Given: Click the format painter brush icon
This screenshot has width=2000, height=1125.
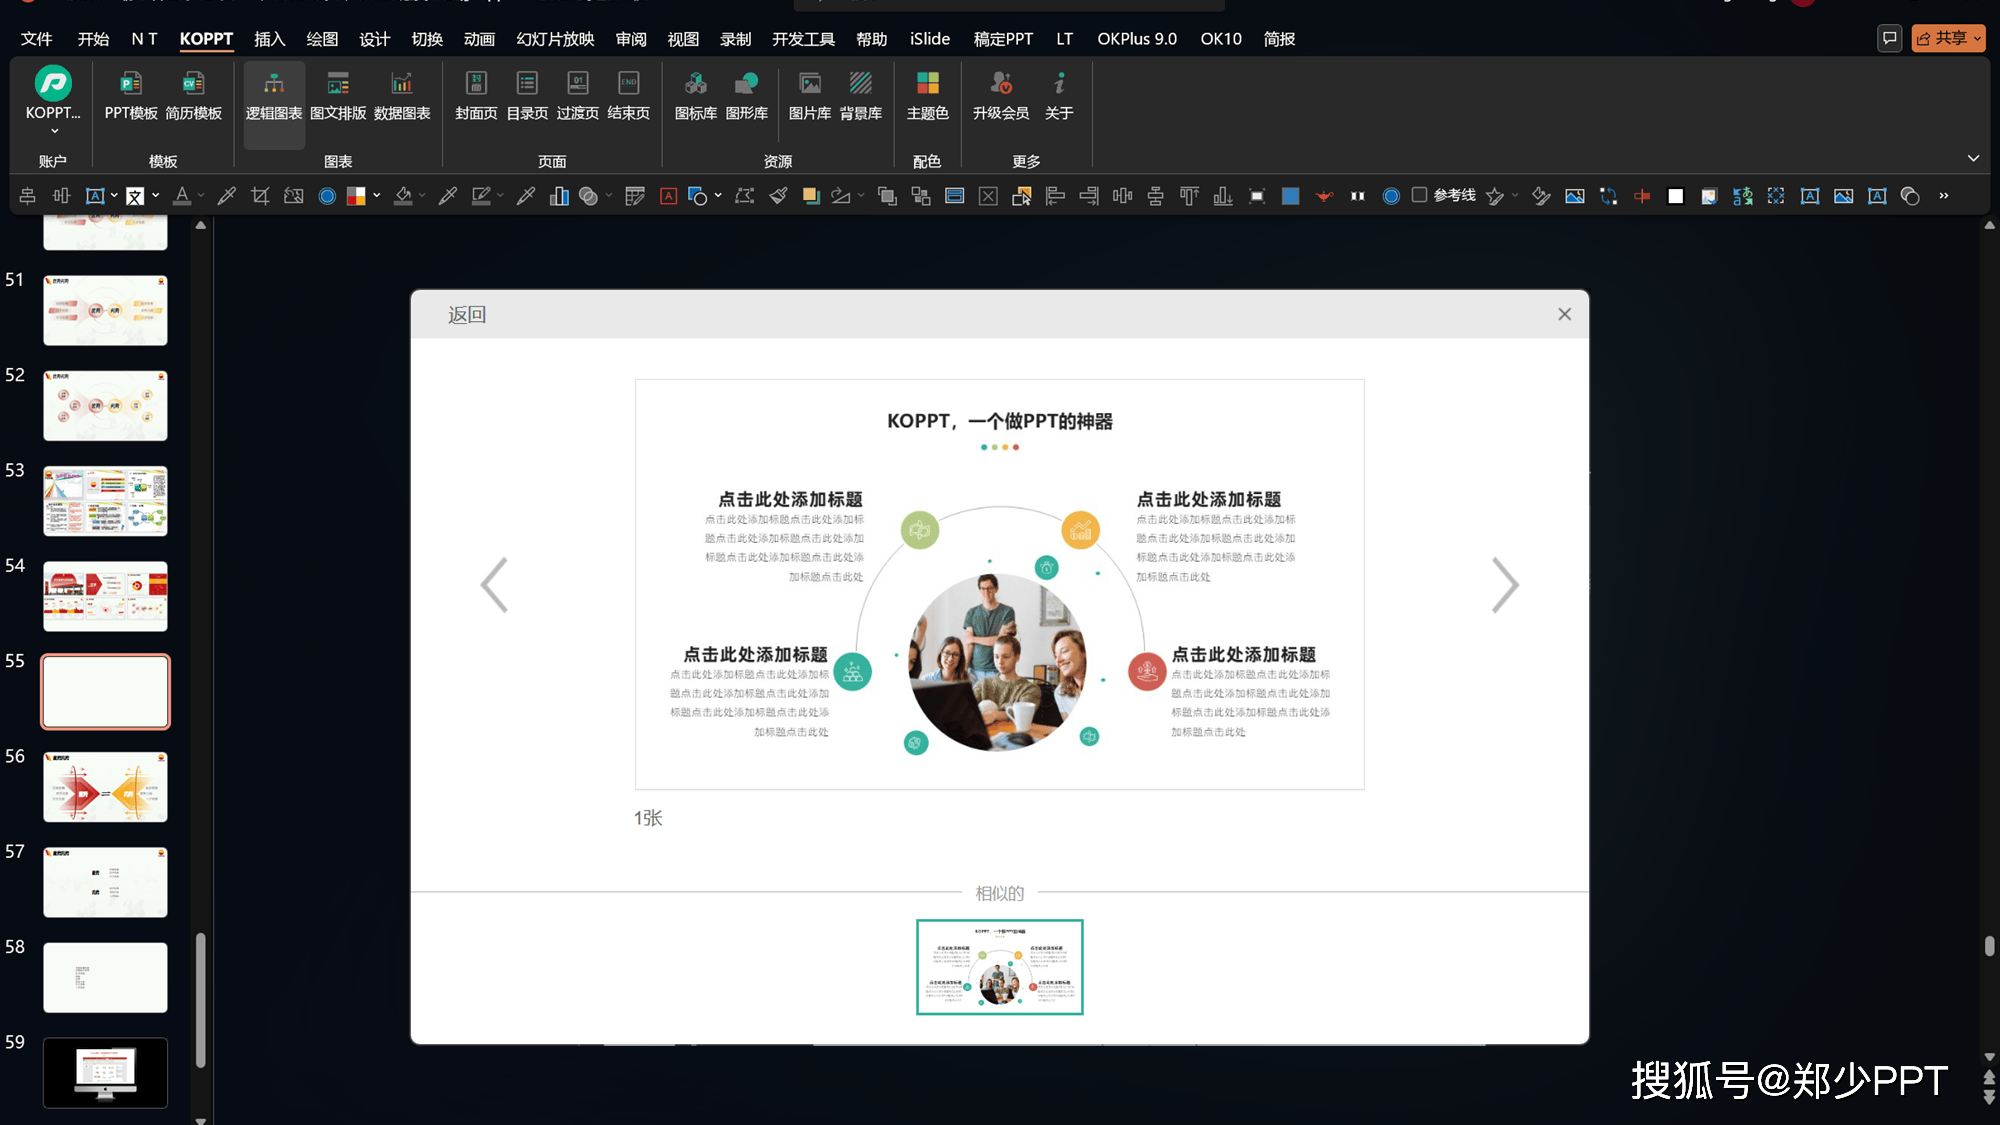Looking at the screenshot, I should (778, 196).
